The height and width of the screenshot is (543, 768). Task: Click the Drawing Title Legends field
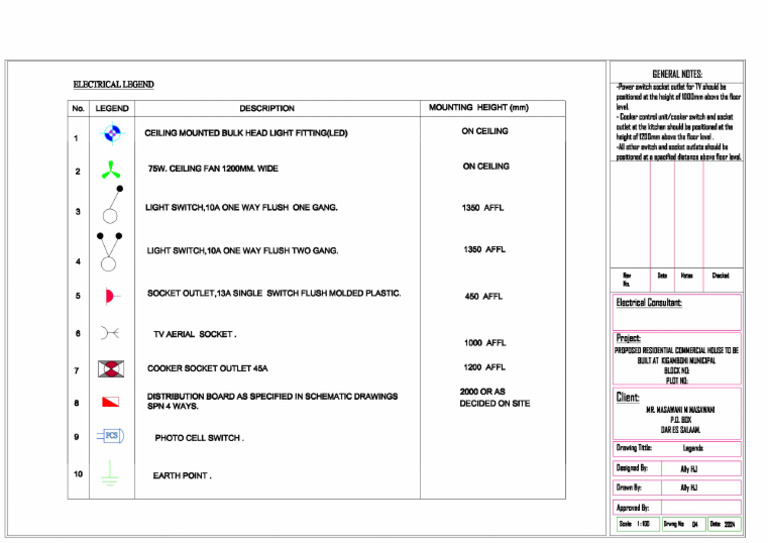pos(677,448)
